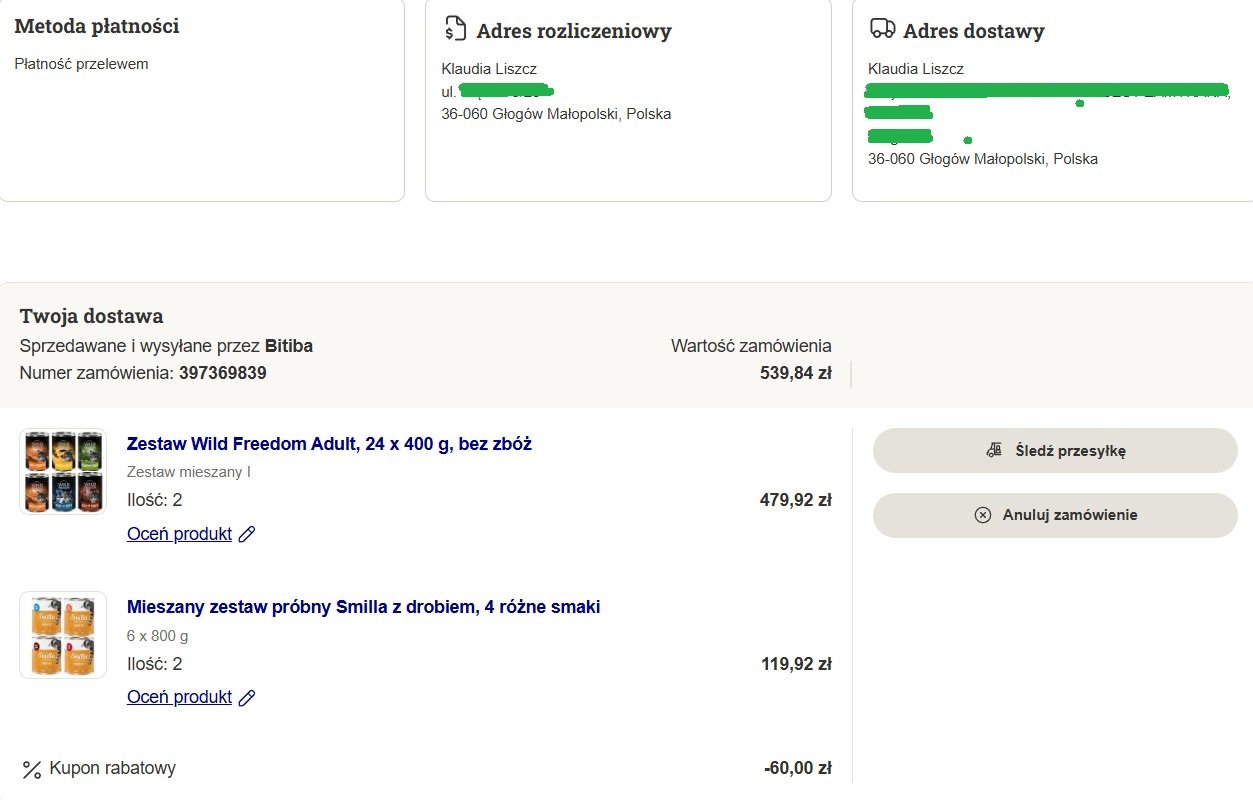
Task: Open Mieszany zestaw próbny Smilla product link
Action: pos(363,607)
